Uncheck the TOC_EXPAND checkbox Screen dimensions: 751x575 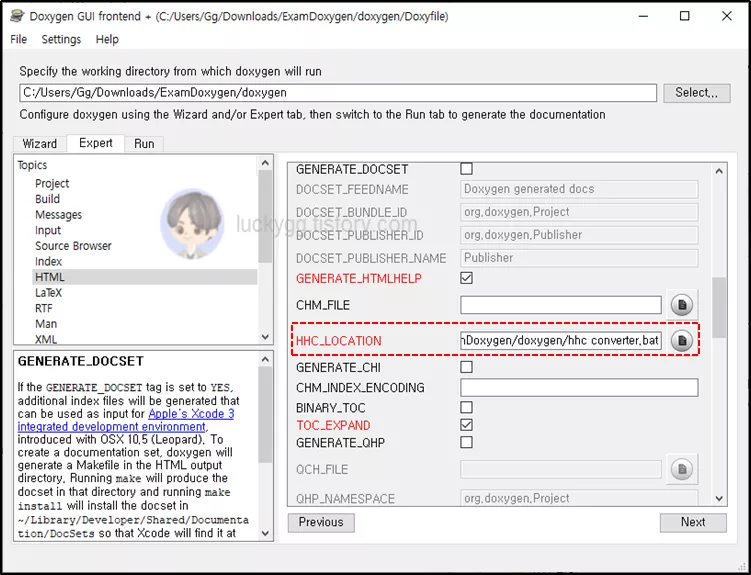pyautogui.click(x=466, y=425)
